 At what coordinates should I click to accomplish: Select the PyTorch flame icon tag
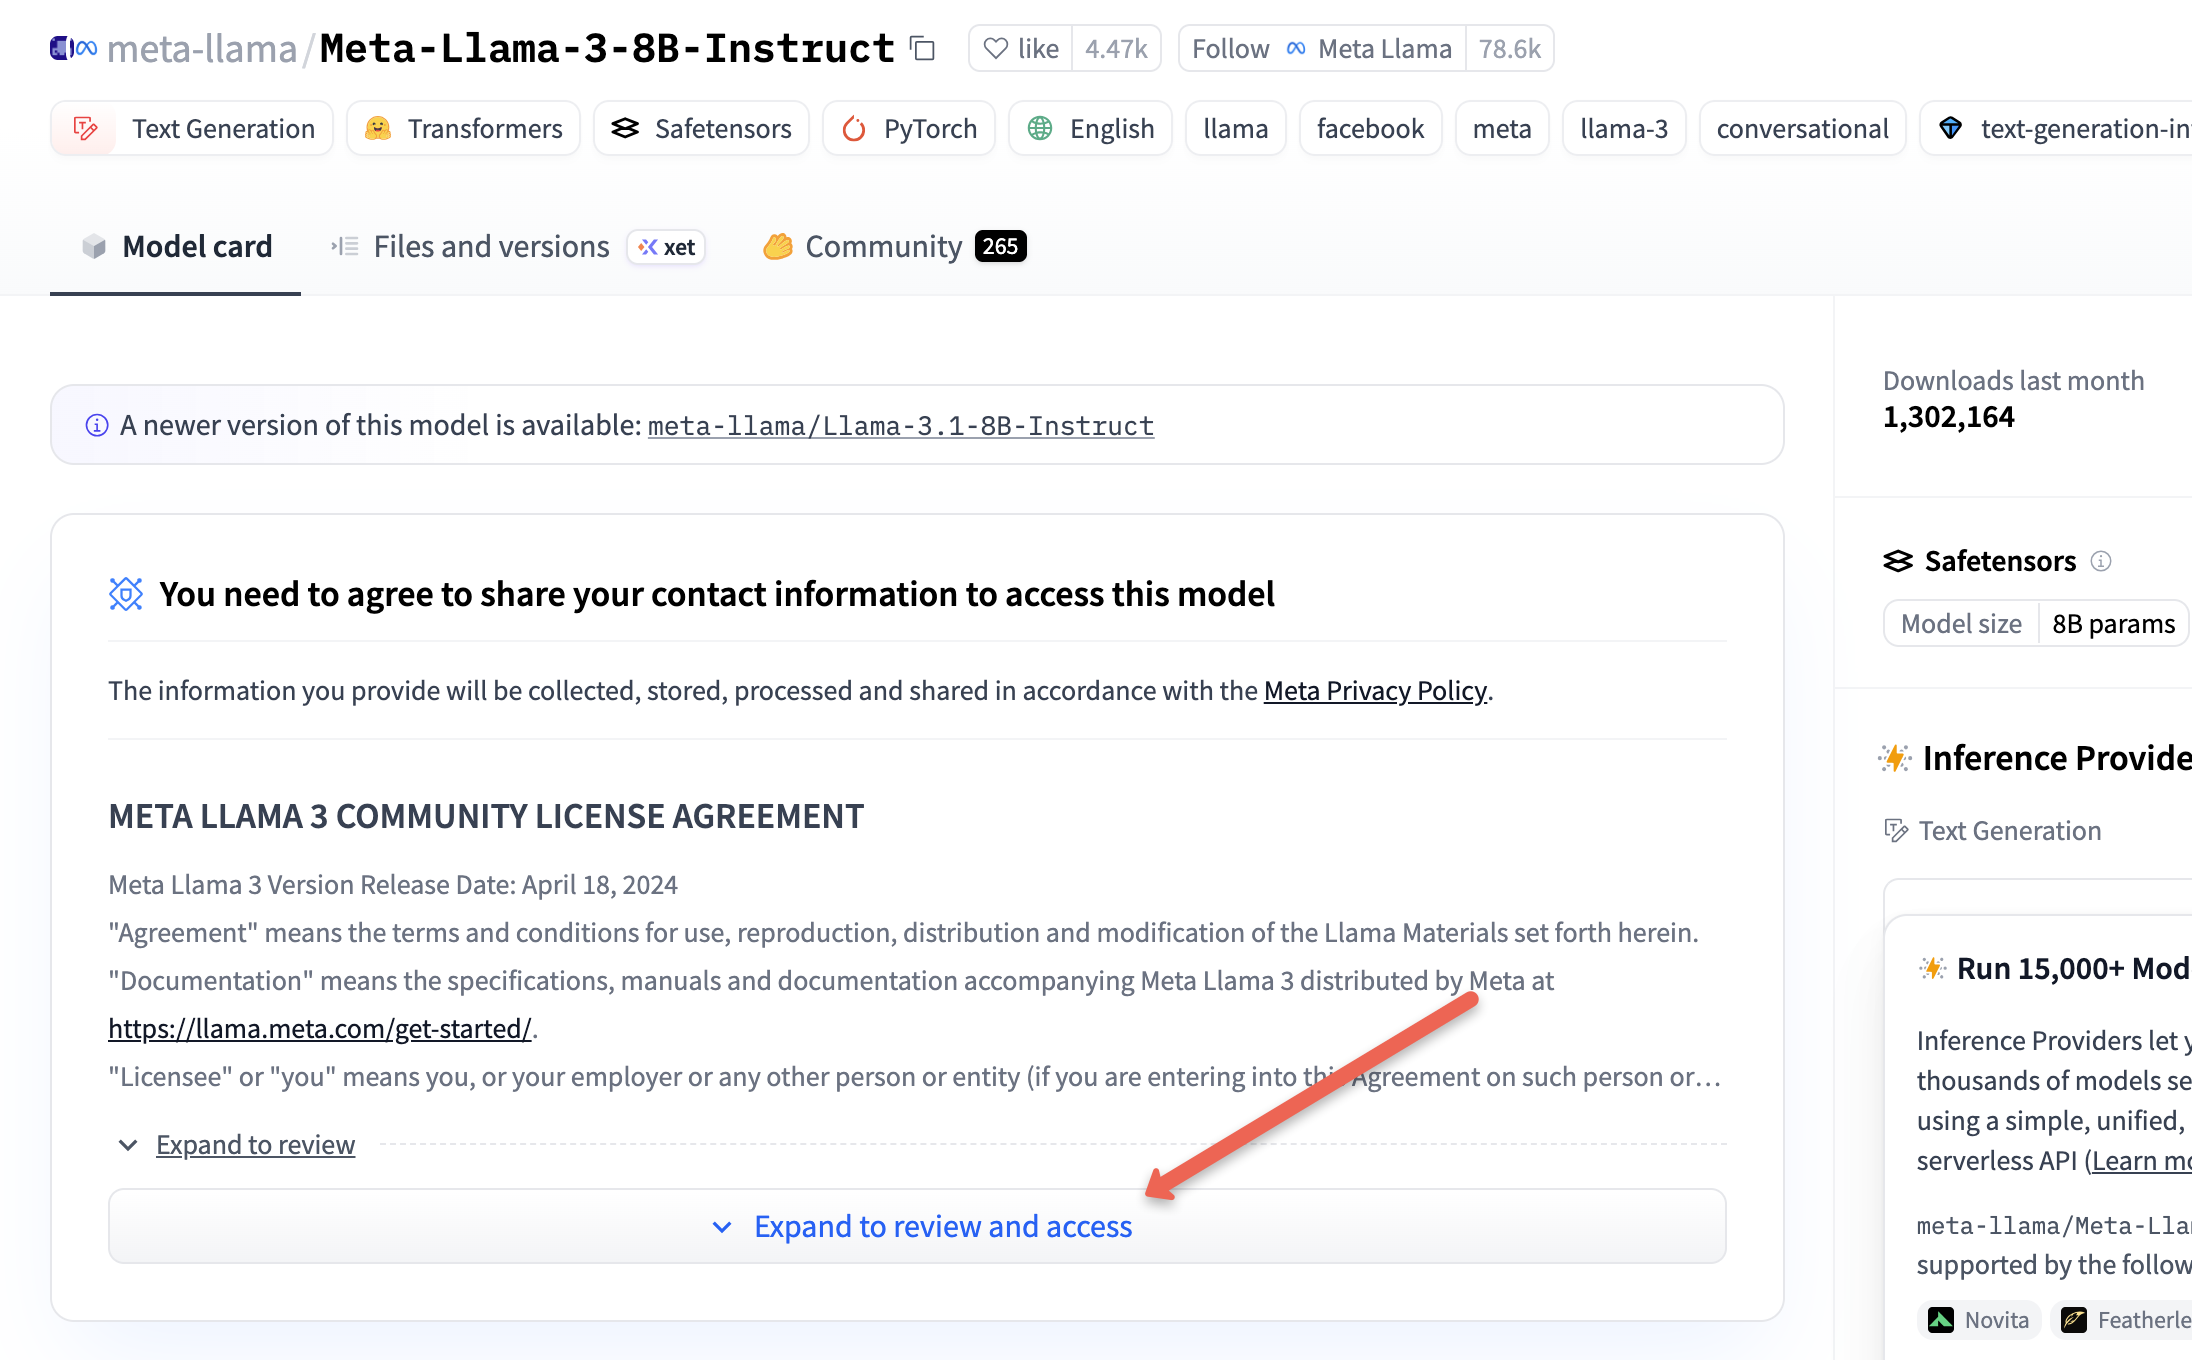point(855,128)
